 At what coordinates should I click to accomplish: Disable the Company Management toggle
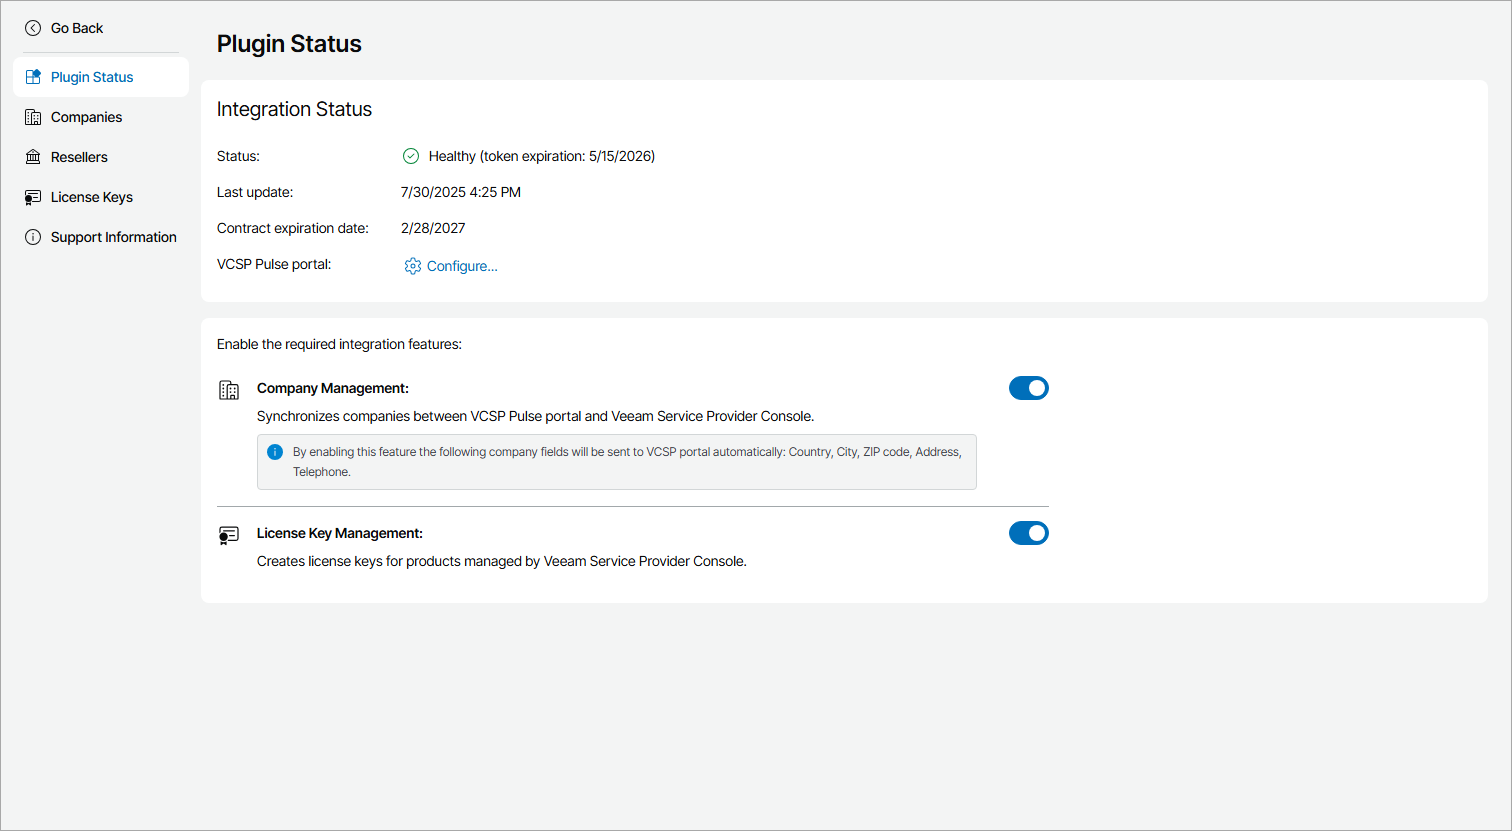1028,388
